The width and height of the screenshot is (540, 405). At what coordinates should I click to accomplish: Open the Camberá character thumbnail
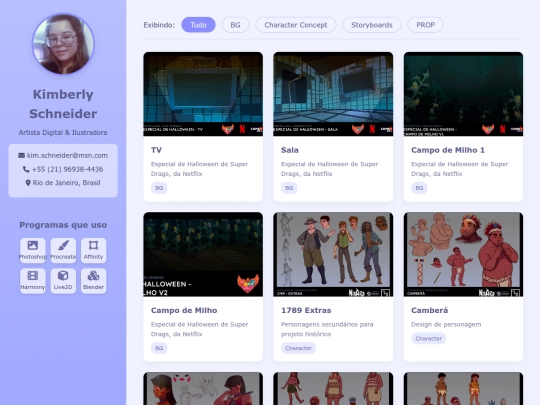[463, 254]
